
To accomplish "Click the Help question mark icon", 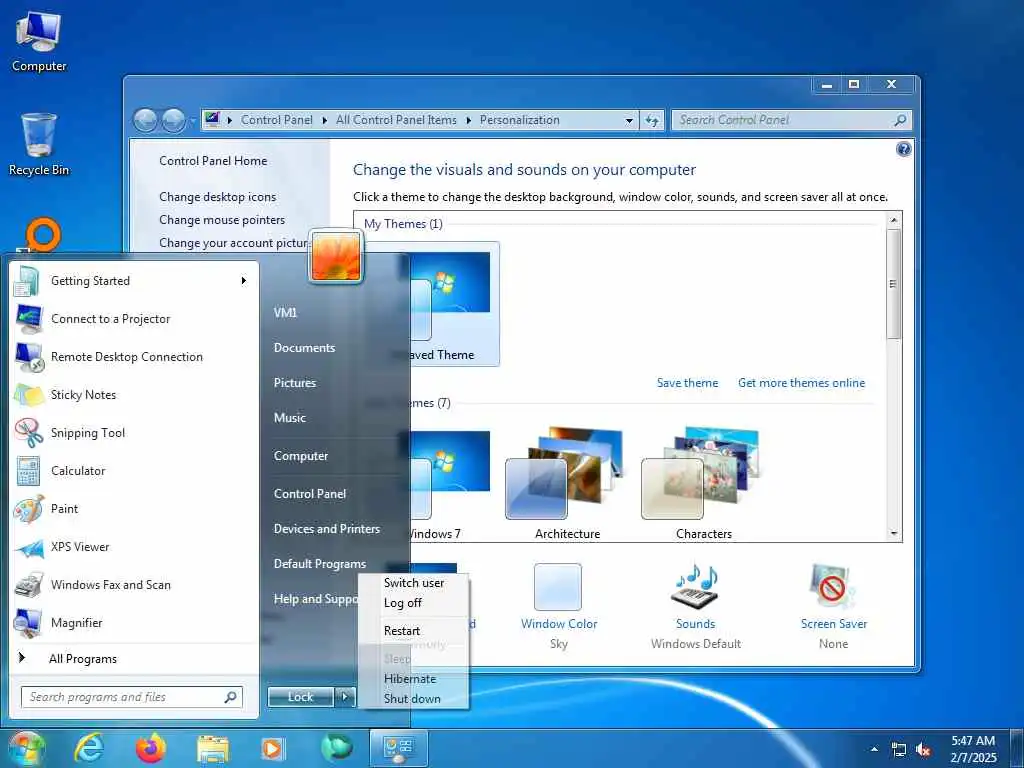I will click(x=903, y=150).
